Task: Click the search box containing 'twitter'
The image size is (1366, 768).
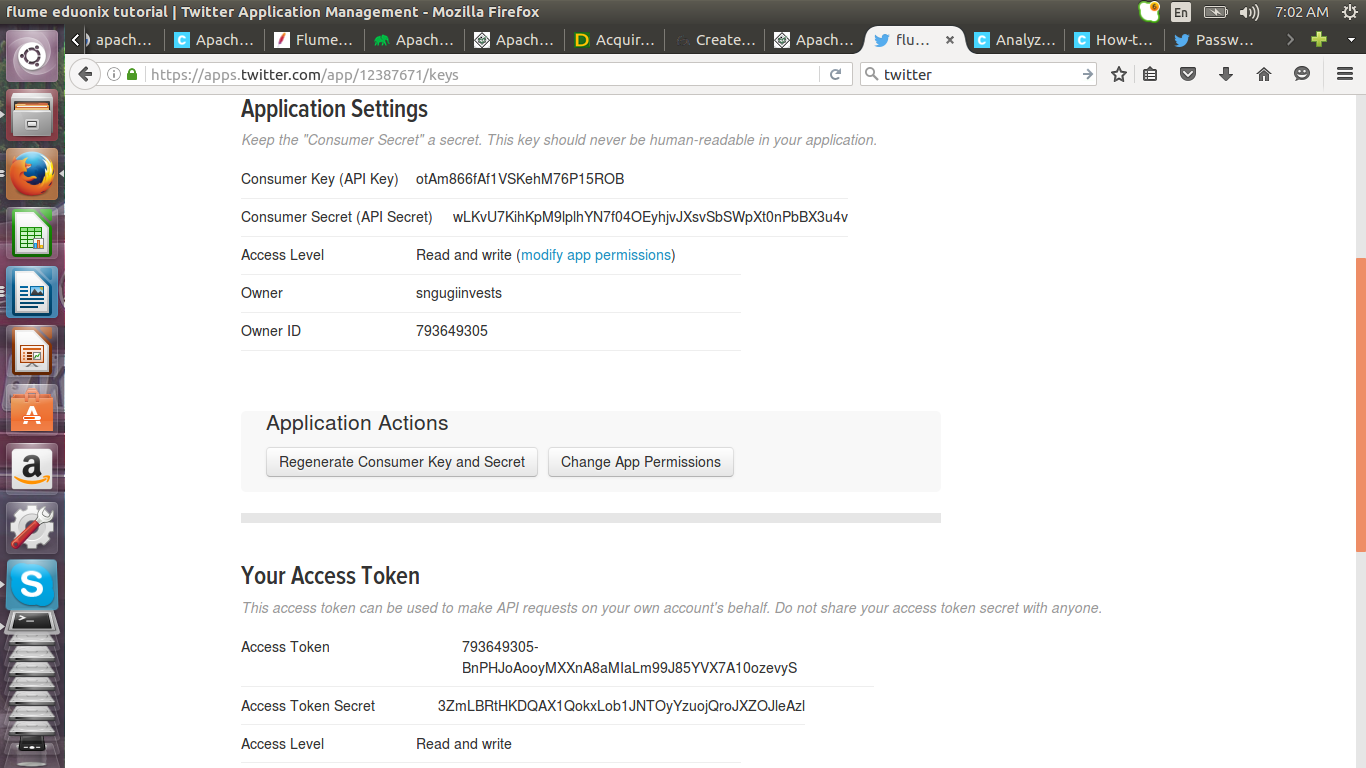Action: tap(978, 74)
